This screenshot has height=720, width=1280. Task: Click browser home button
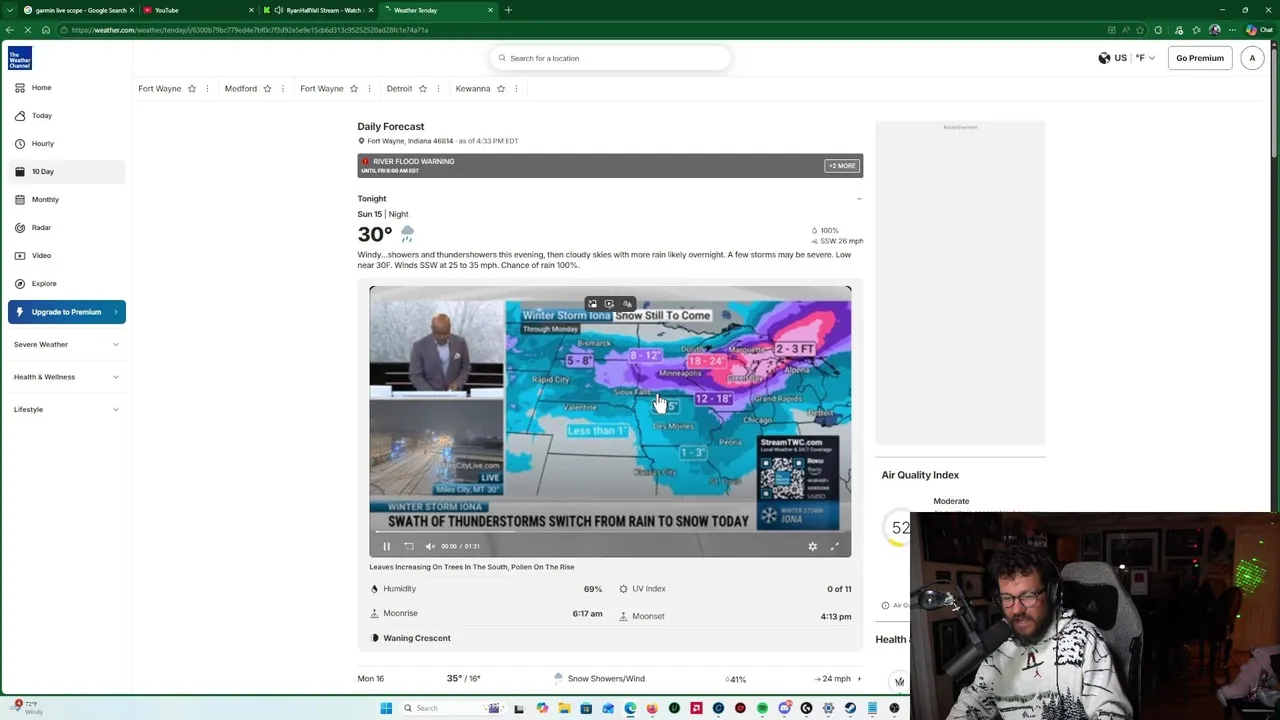[46, 30]
